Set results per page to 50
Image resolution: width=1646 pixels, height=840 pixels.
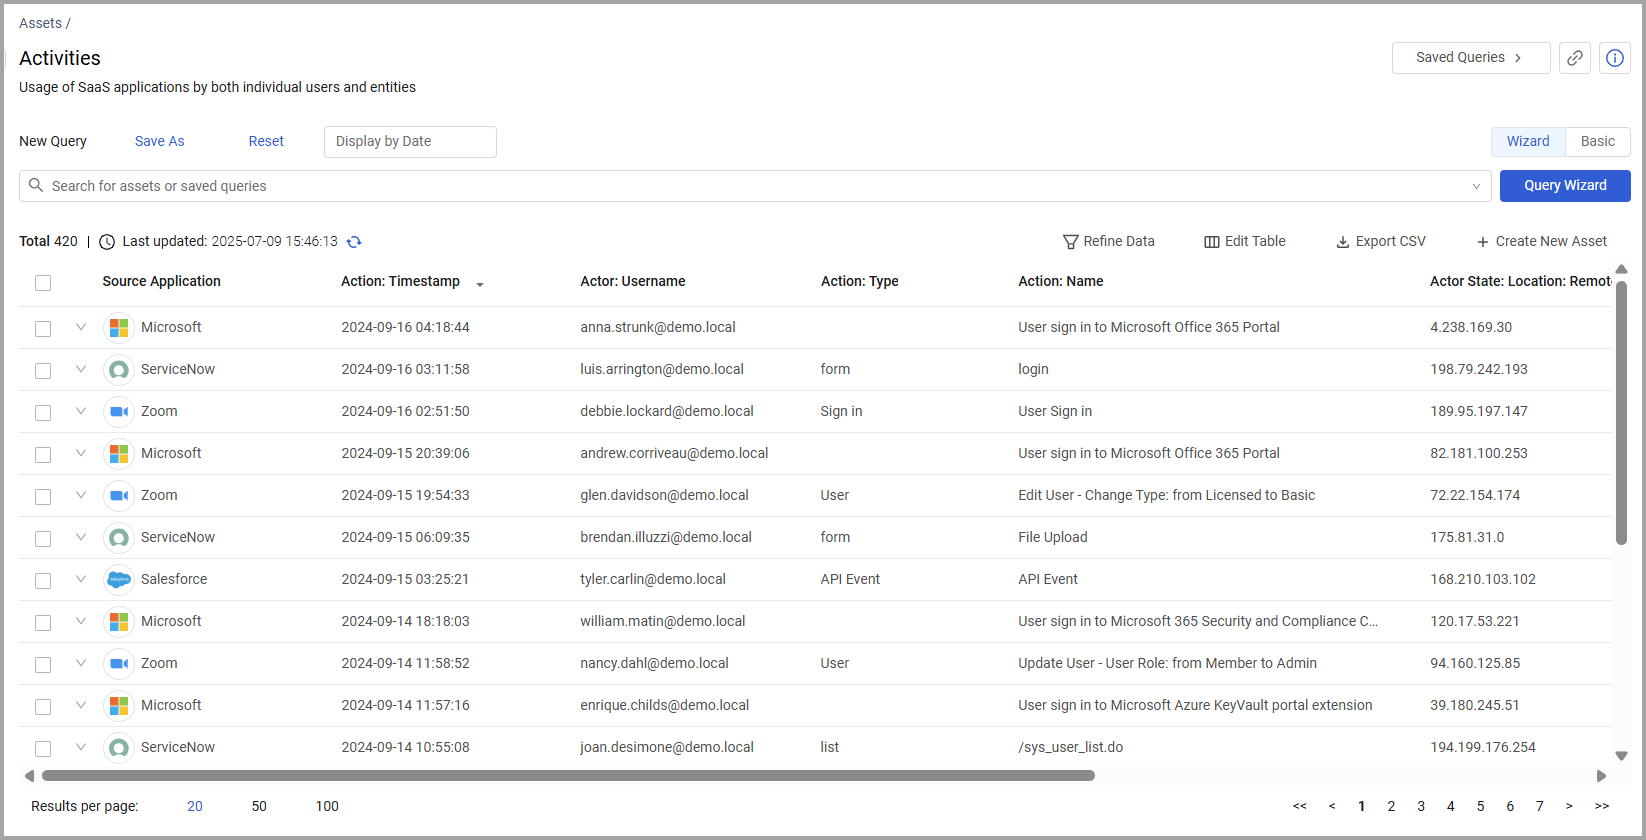[x=259, y=806]
